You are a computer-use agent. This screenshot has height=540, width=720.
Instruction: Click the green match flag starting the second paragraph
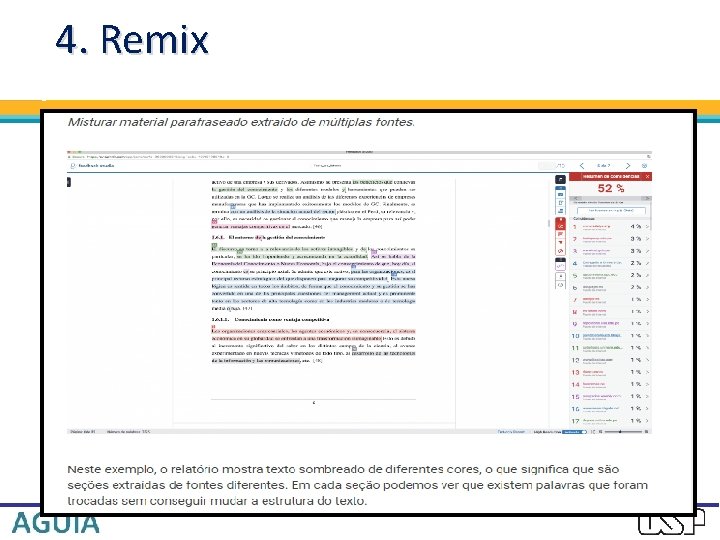click(214, 247)
